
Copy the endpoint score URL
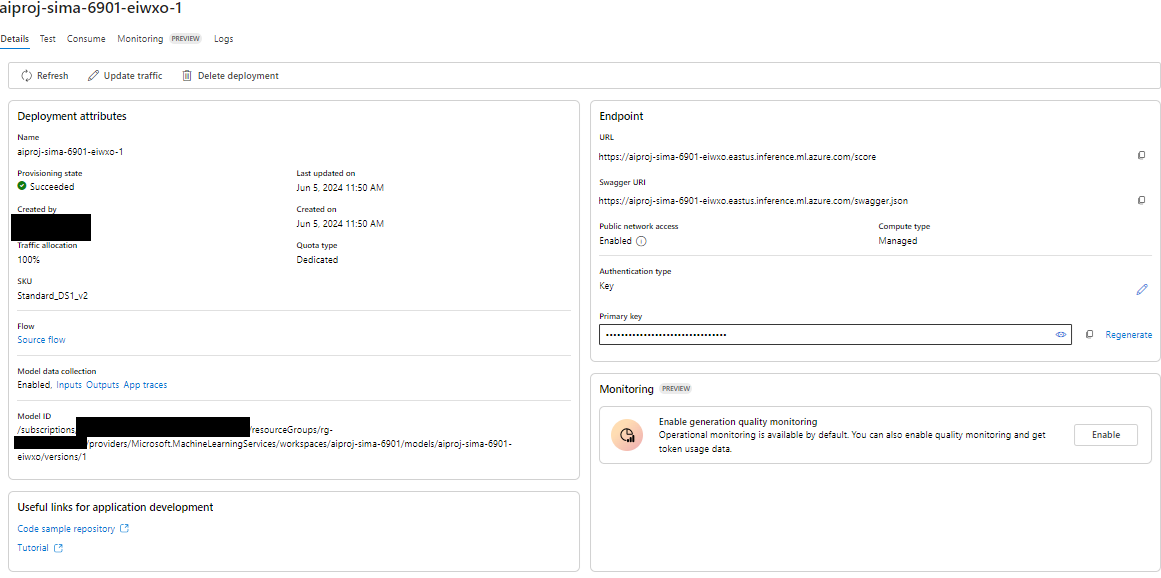(x=1141, y=155)
